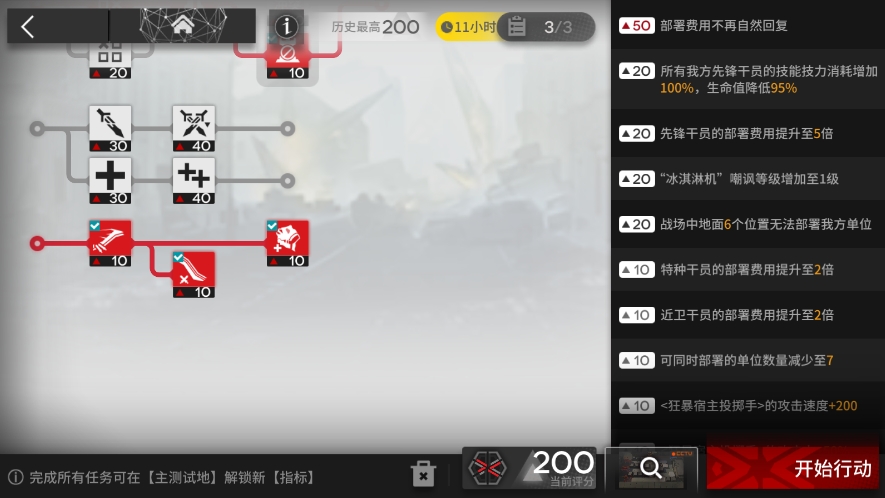
Task: Tap the back arrow icon
Action: coord(28,27)
